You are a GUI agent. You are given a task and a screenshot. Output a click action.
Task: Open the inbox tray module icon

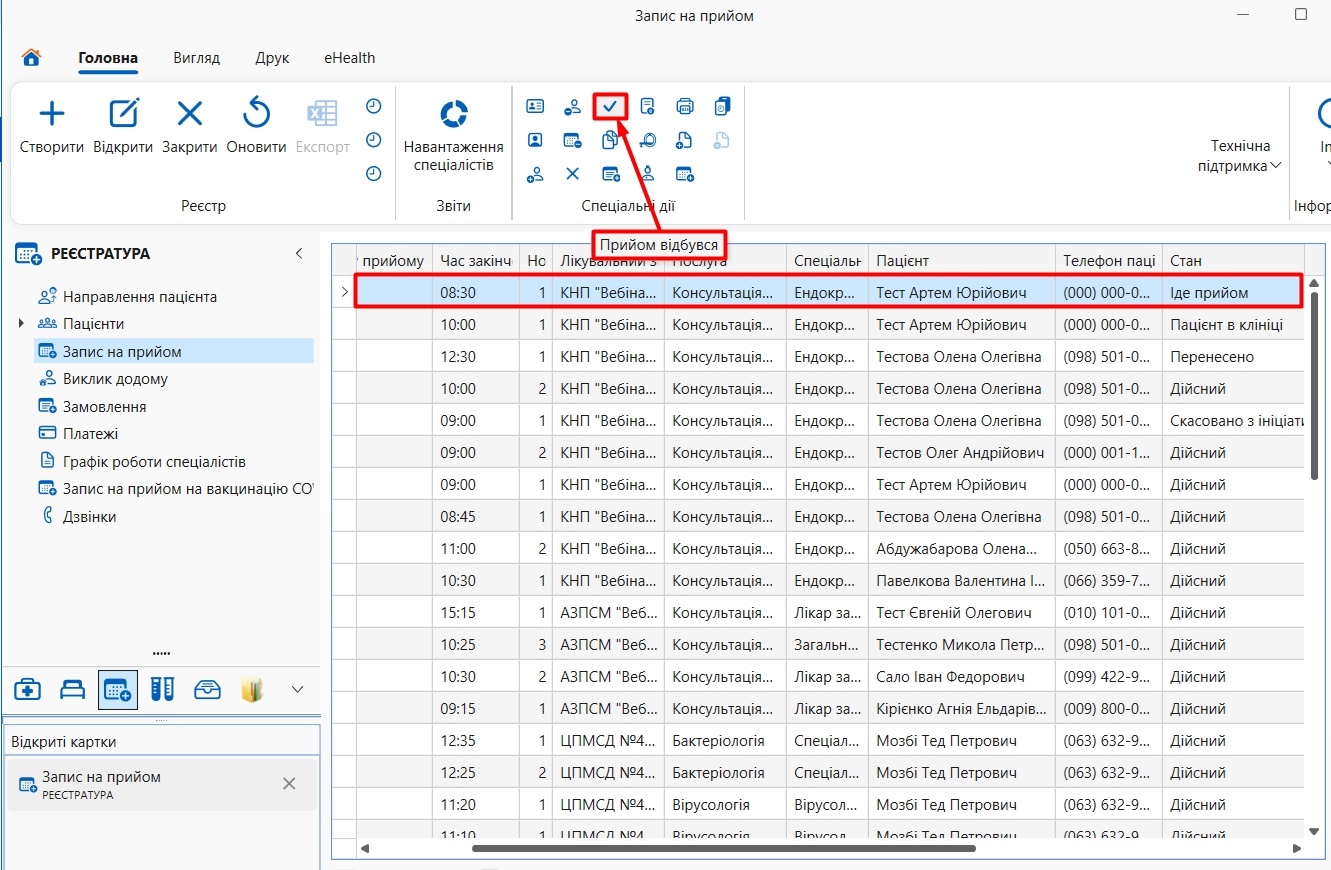click(x=207, y=689)
